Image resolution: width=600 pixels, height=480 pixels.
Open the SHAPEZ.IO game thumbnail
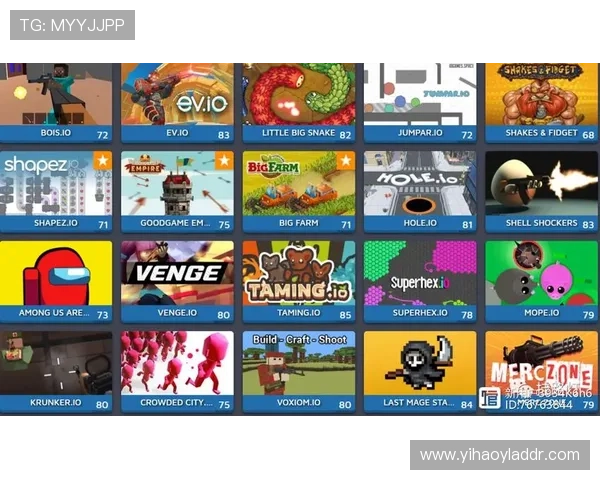pyautogui.click(x=56, y=183)
